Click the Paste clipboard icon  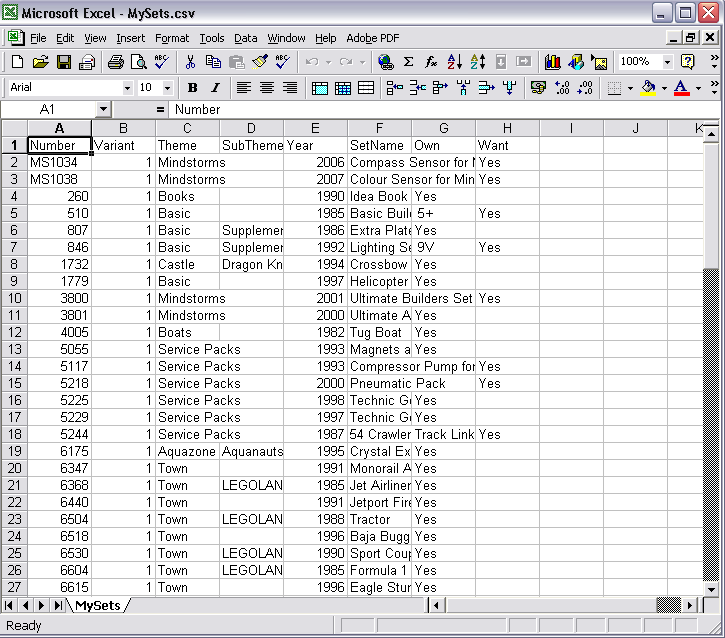pos(236,61)
